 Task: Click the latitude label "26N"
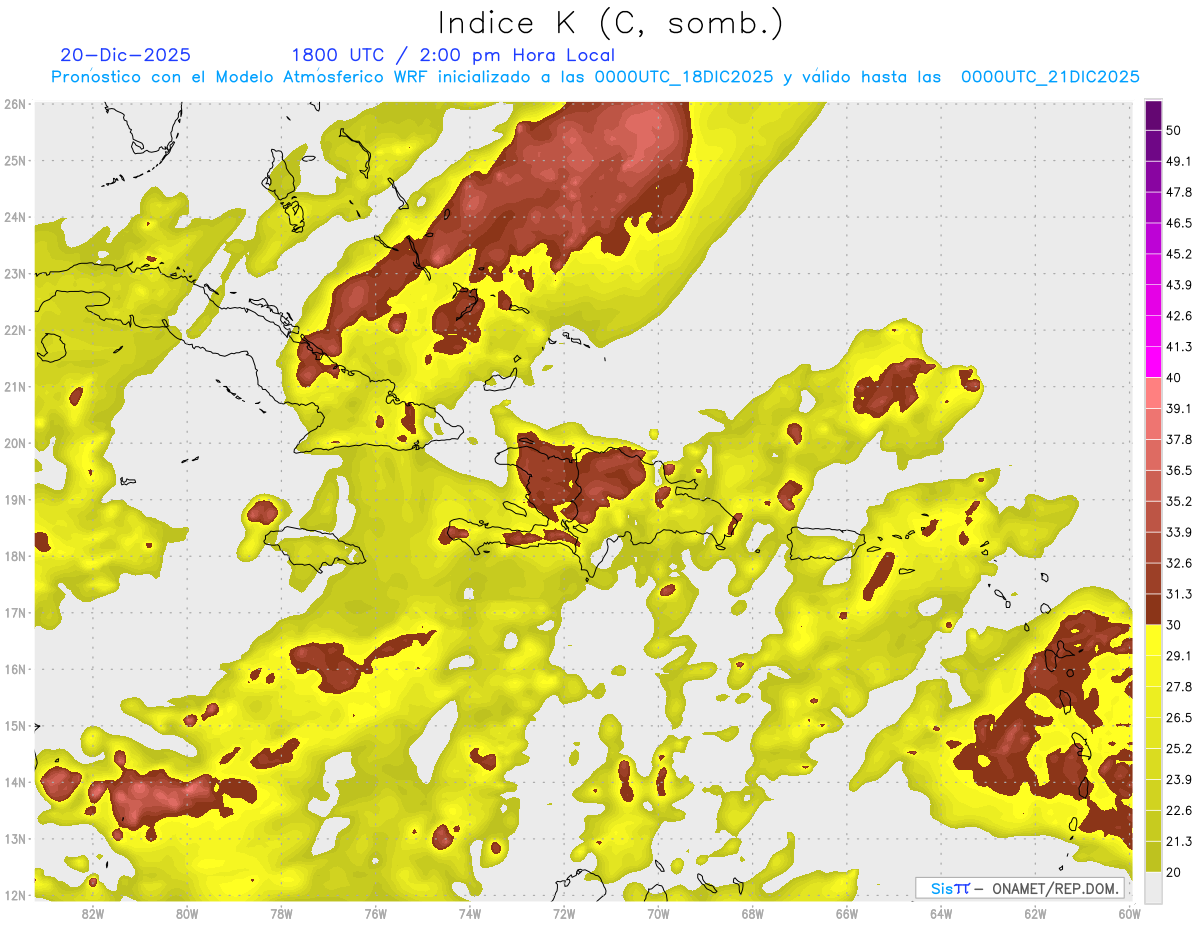click(15, 104)
